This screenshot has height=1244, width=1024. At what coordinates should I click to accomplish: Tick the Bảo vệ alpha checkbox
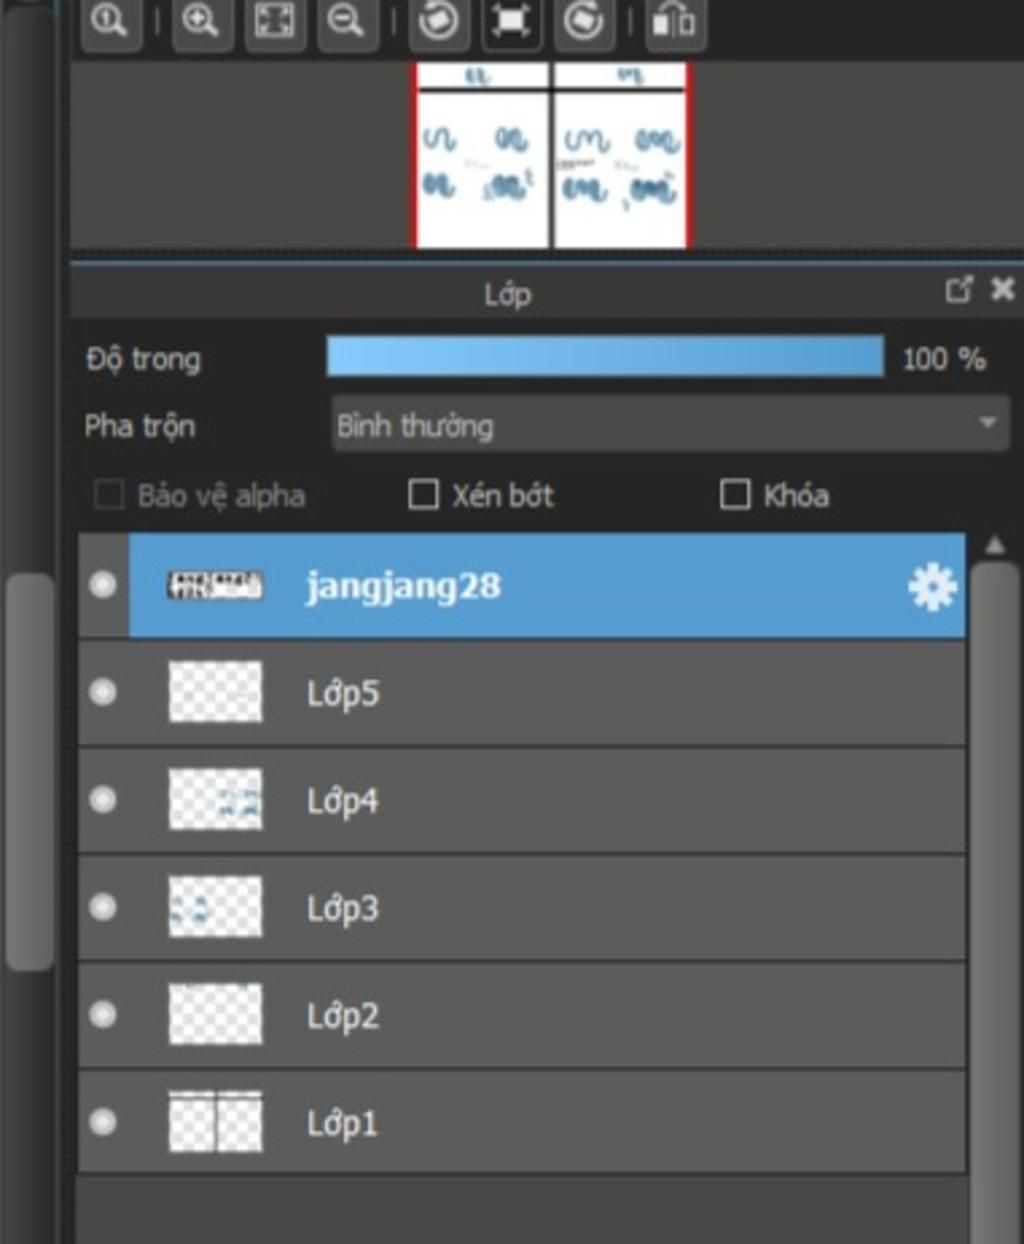pos(108,494)
